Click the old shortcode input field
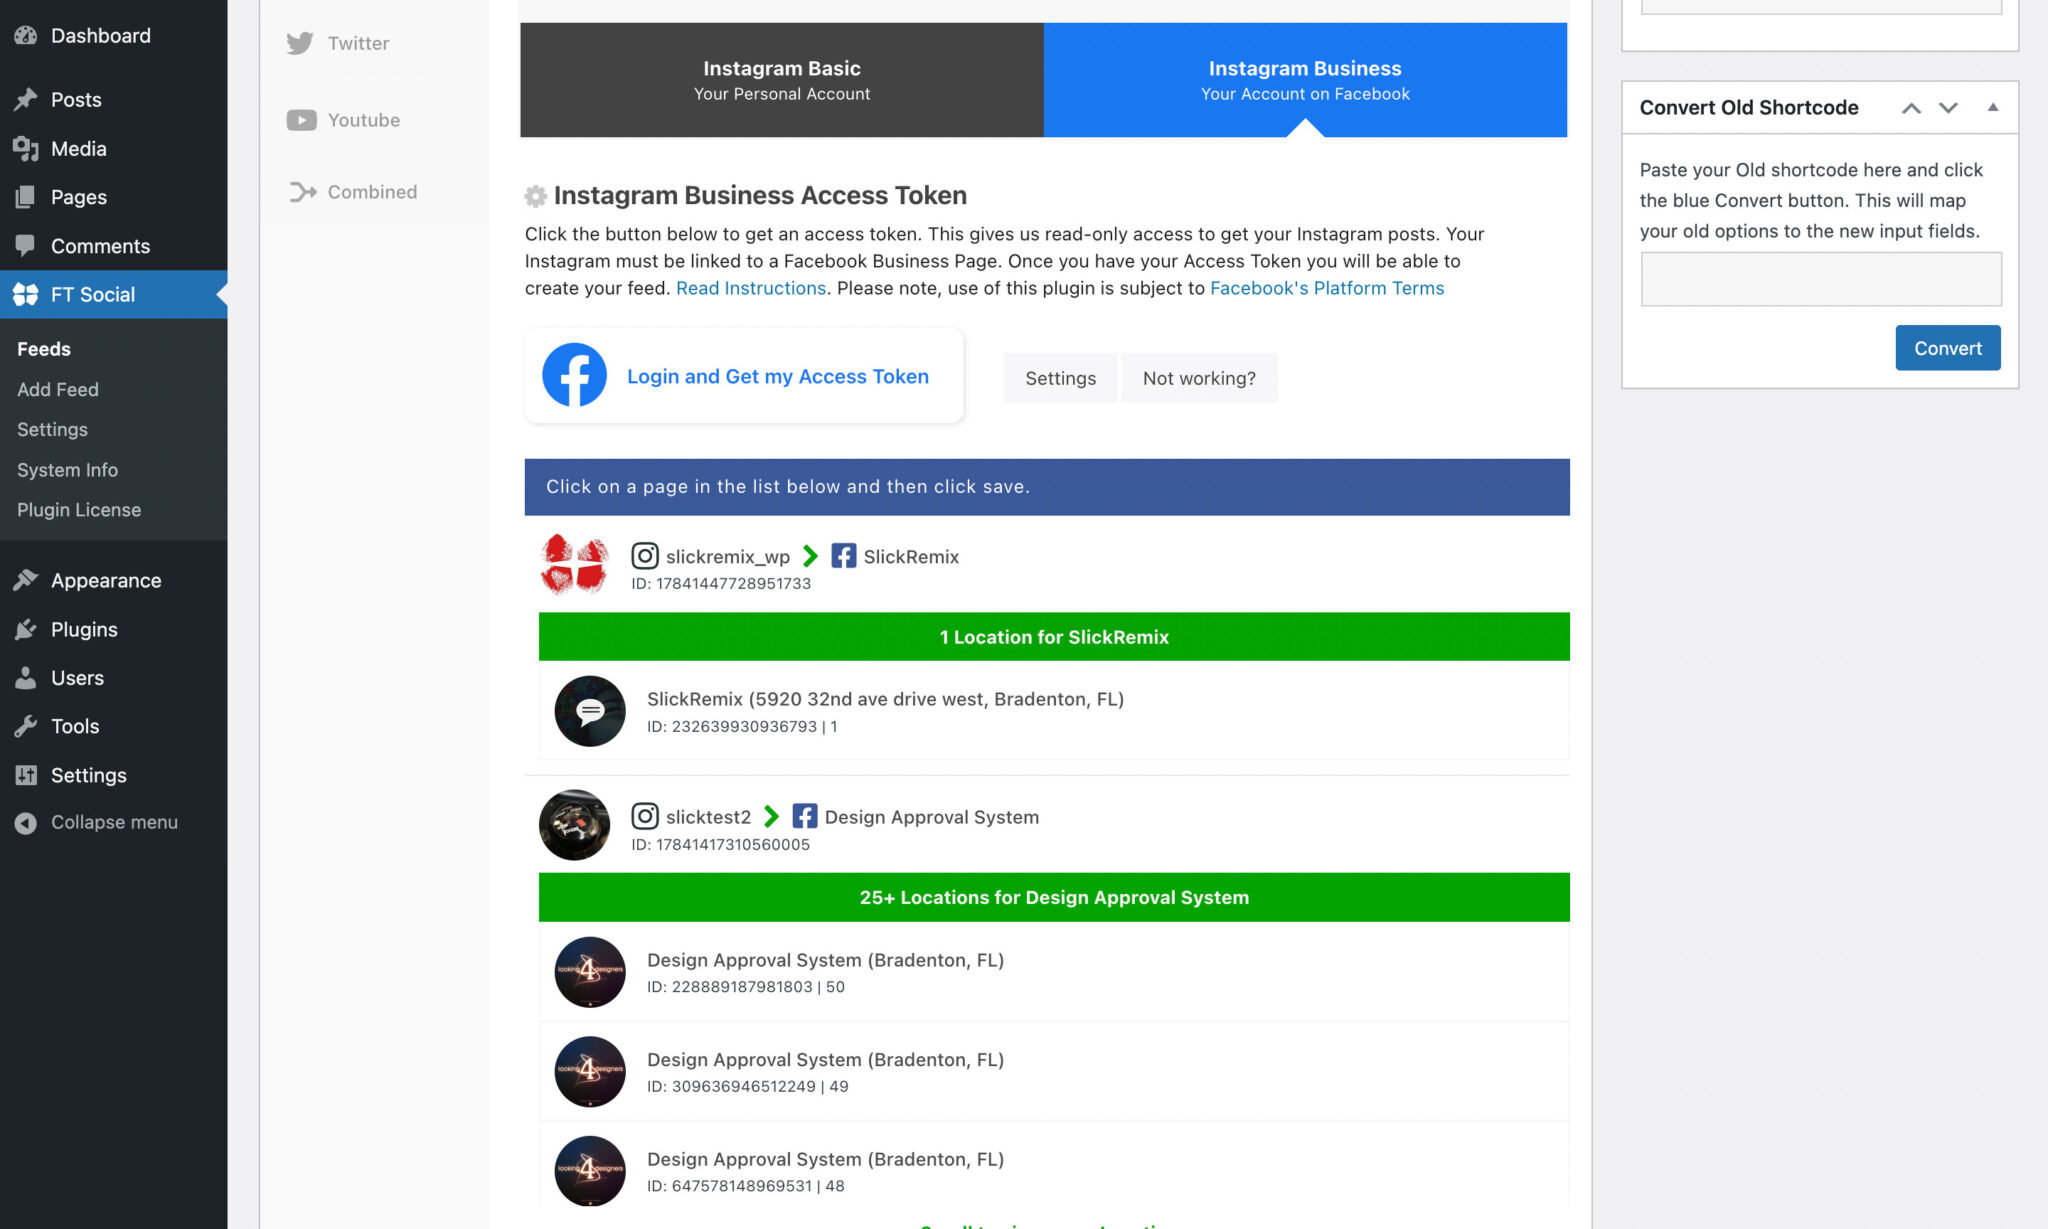 click(x=1820, y=279)
